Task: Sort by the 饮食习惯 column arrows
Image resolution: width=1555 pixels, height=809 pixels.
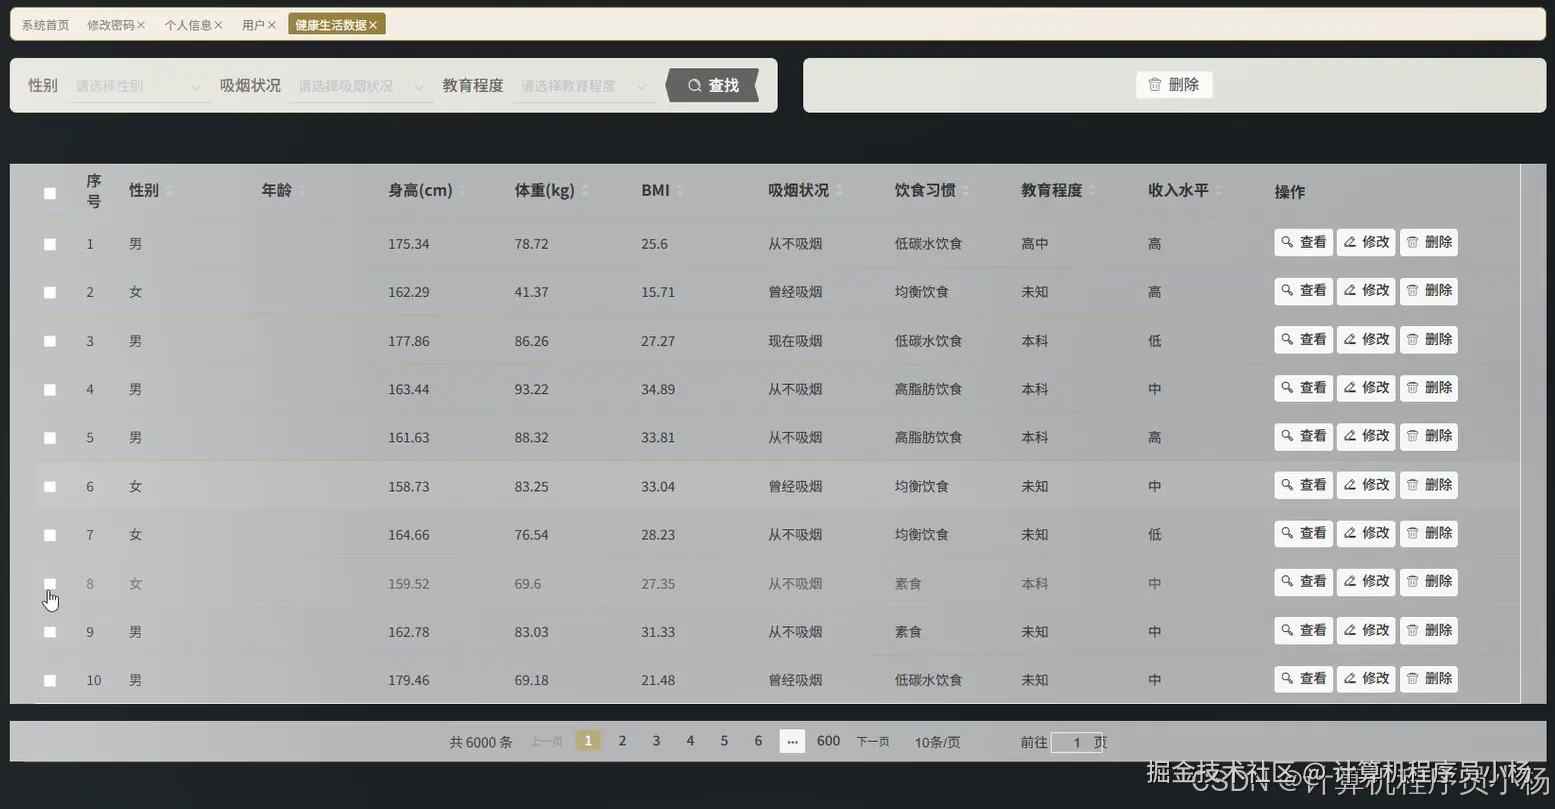Action: [965, 191]
